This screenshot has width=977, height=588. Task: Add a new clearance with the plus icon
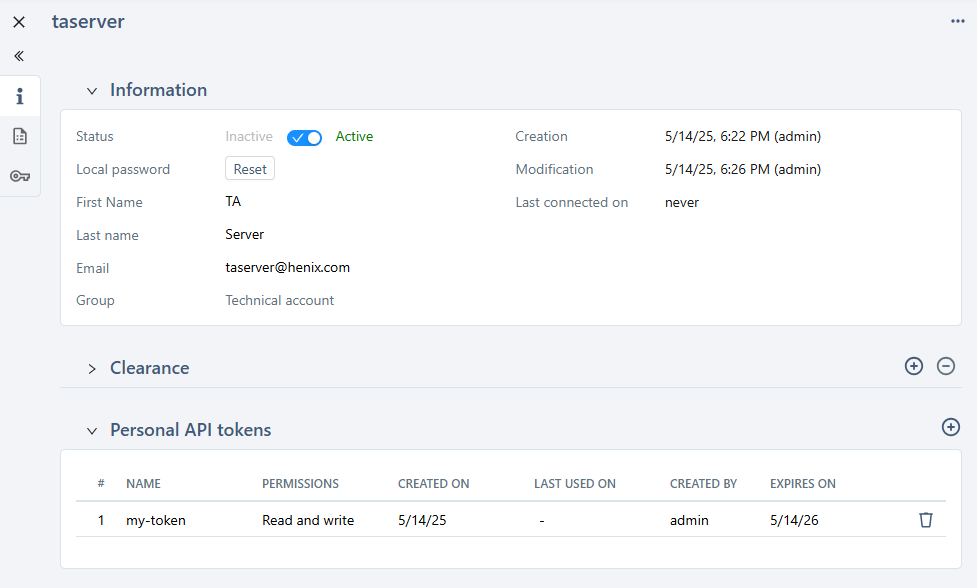[913, 366]
